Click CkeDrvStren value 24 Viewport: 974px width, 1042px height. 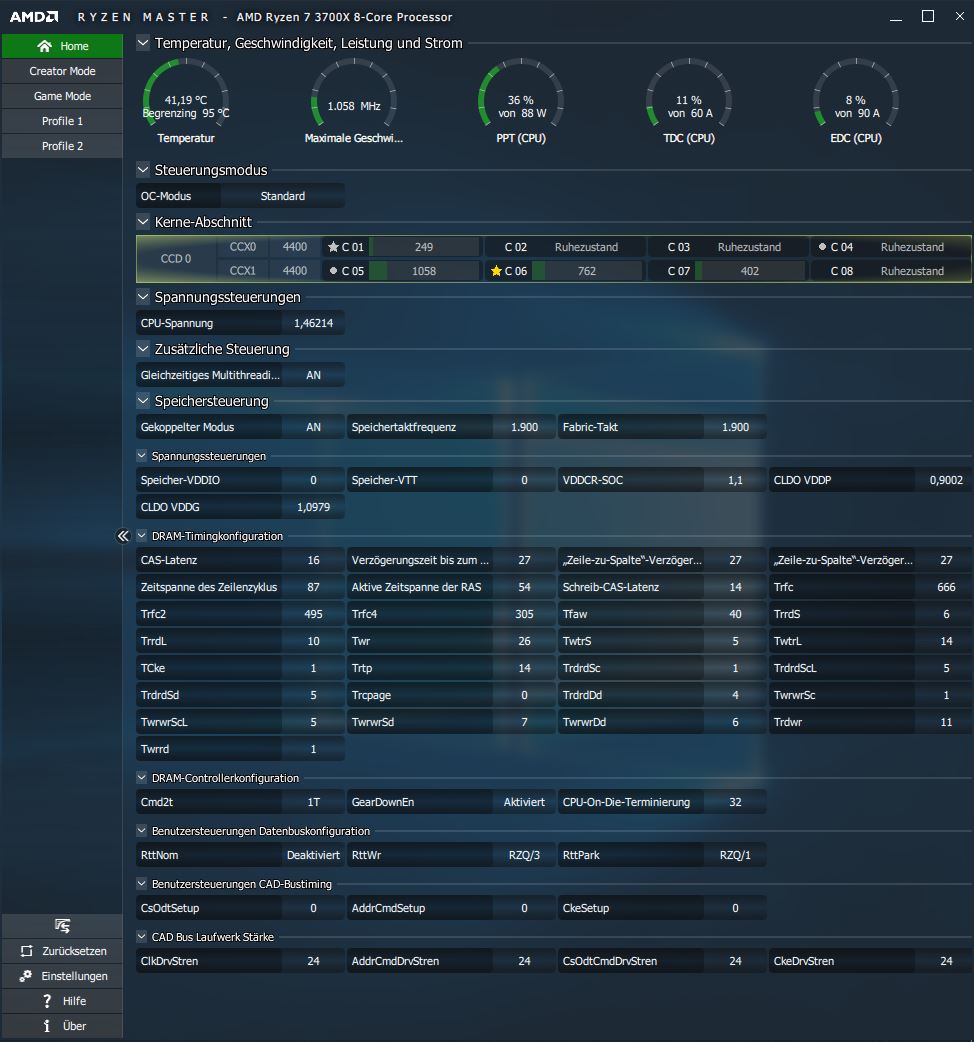tap(945, 961)
